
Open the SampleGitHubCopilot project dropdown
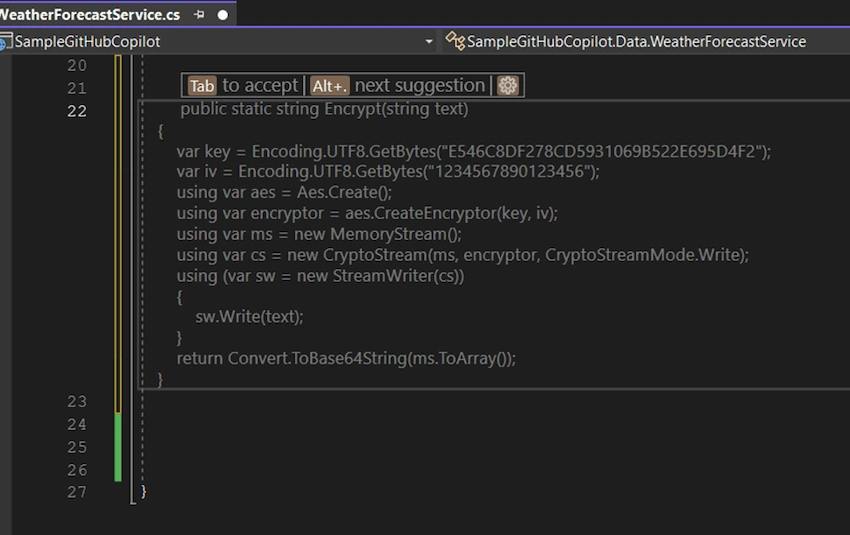tap(218, 42)
